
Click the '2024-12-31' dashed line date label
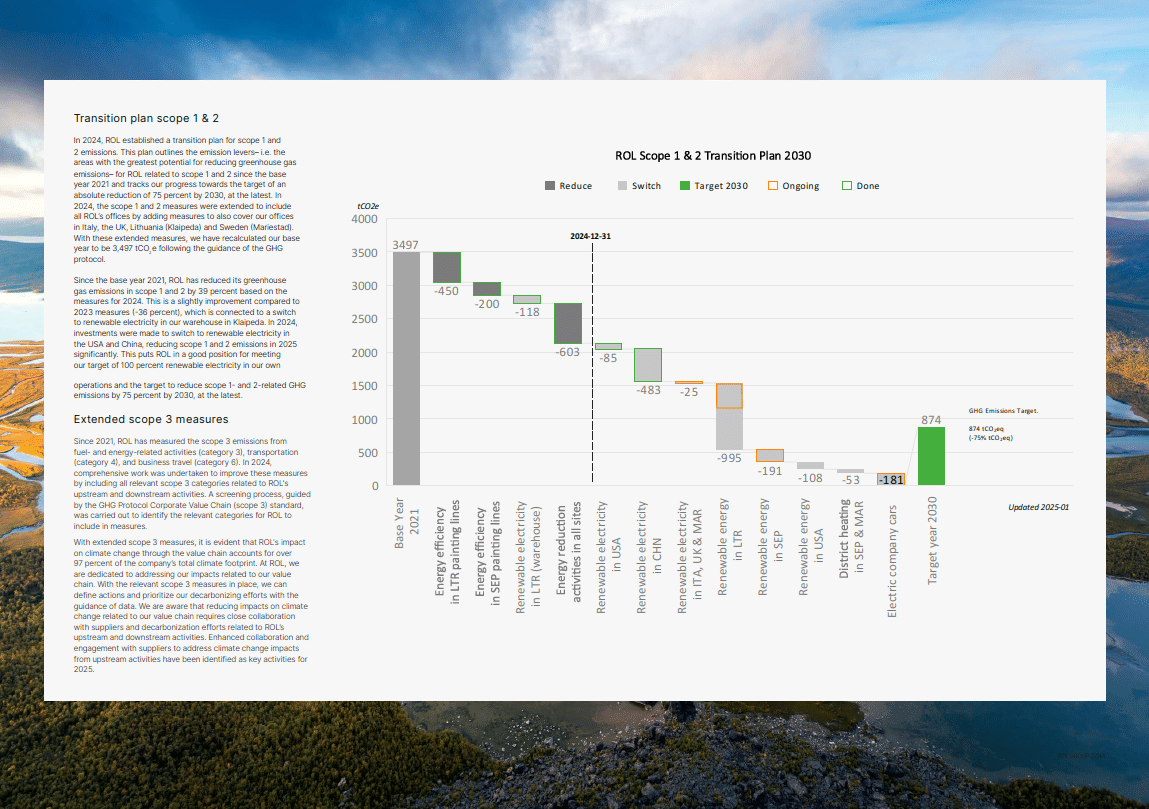pyautogui.click(x=591, y=236)
